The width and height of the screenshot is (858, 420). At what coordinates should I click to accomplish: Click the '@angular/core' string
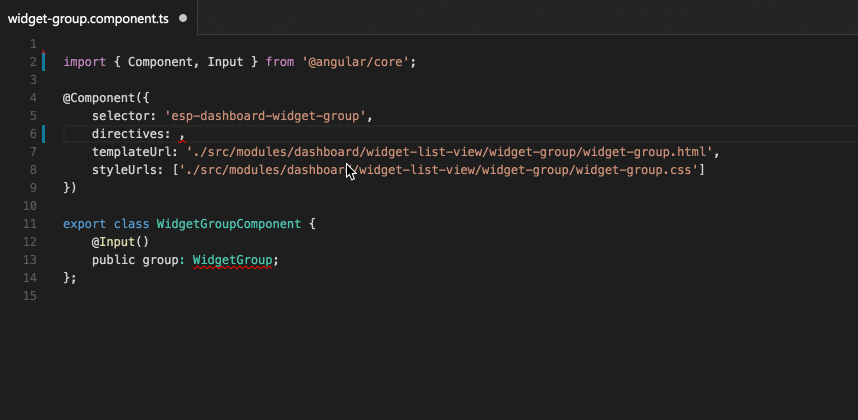pos(356,62)
